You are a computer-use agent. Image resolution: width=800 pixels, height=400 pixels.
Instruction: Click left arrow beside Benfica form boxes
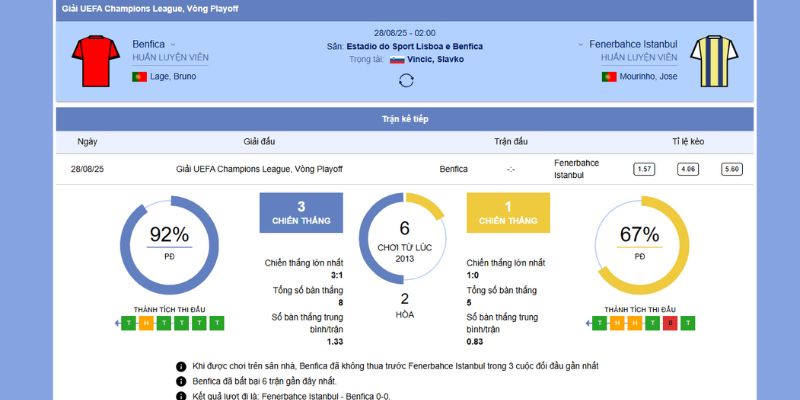click(x=117, y=323)
